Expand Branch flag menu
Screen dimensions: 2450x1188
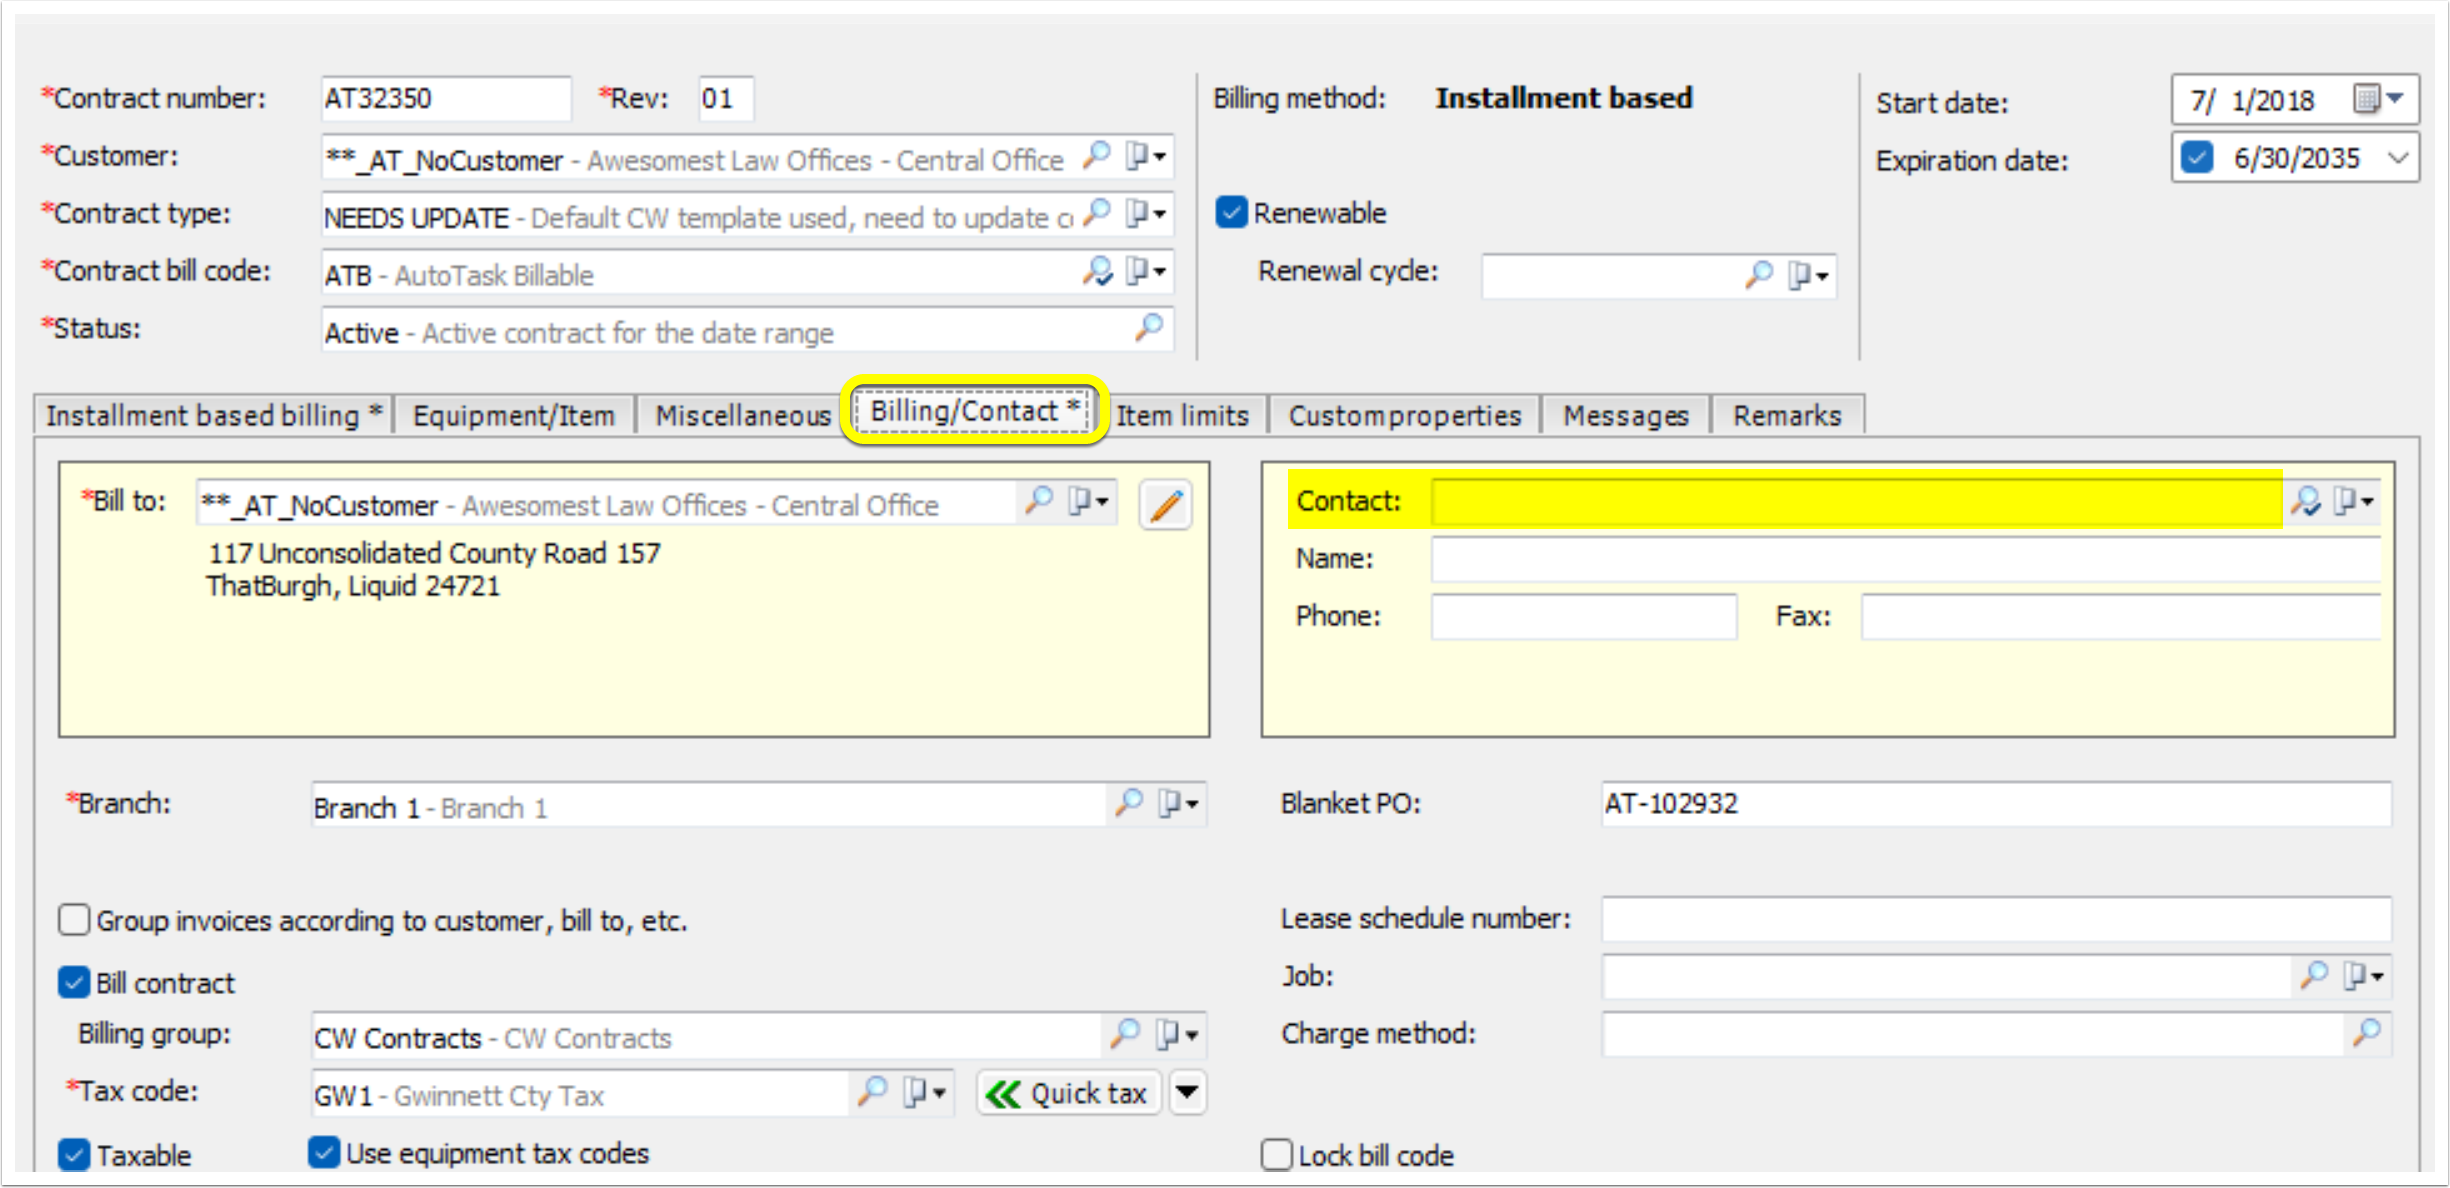[x=1178, y=803]
